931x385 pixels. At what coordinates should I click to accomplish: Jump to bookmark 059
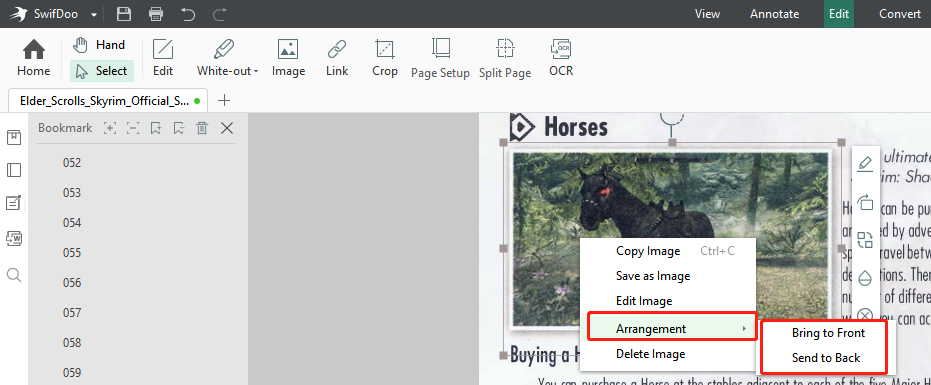(x=72, y=373)
